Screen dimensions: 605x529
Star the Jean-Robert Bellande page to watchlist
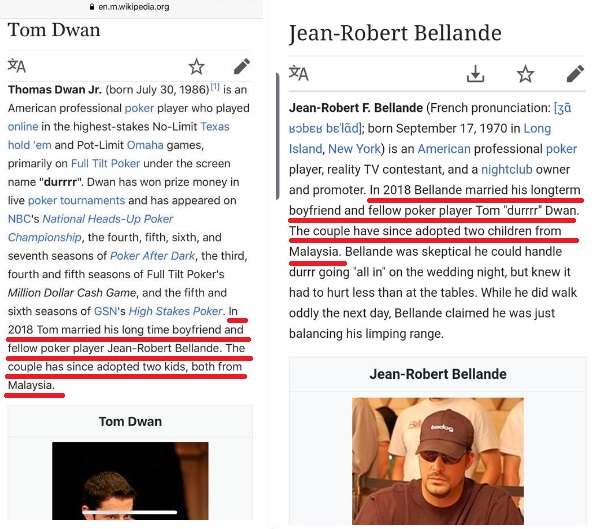(526, 74)
